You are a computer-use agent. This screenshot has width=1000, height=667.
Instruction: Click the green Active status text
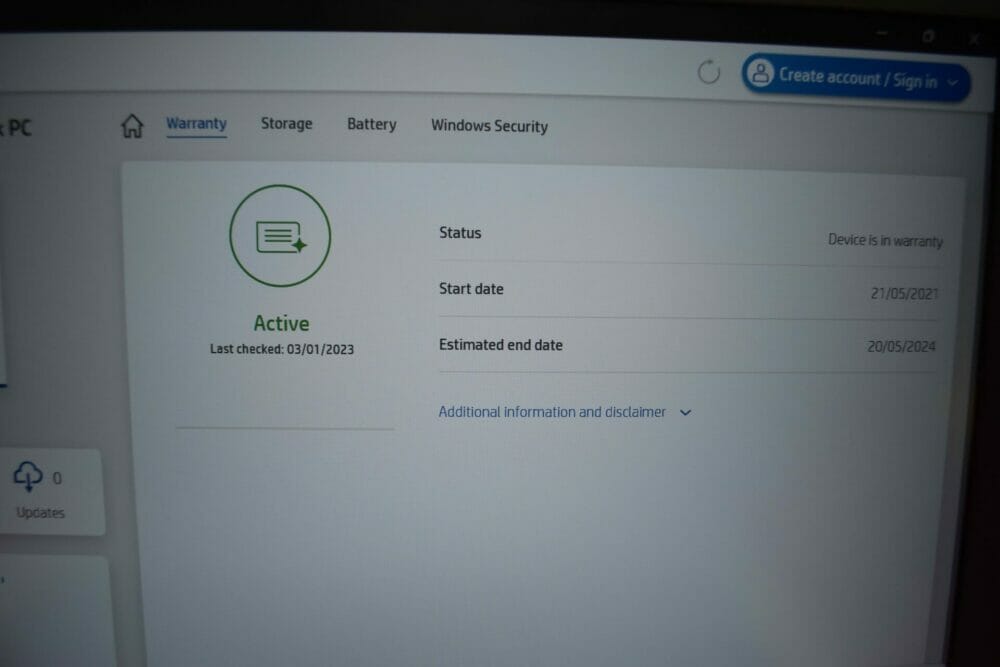(x=281, y=323)
